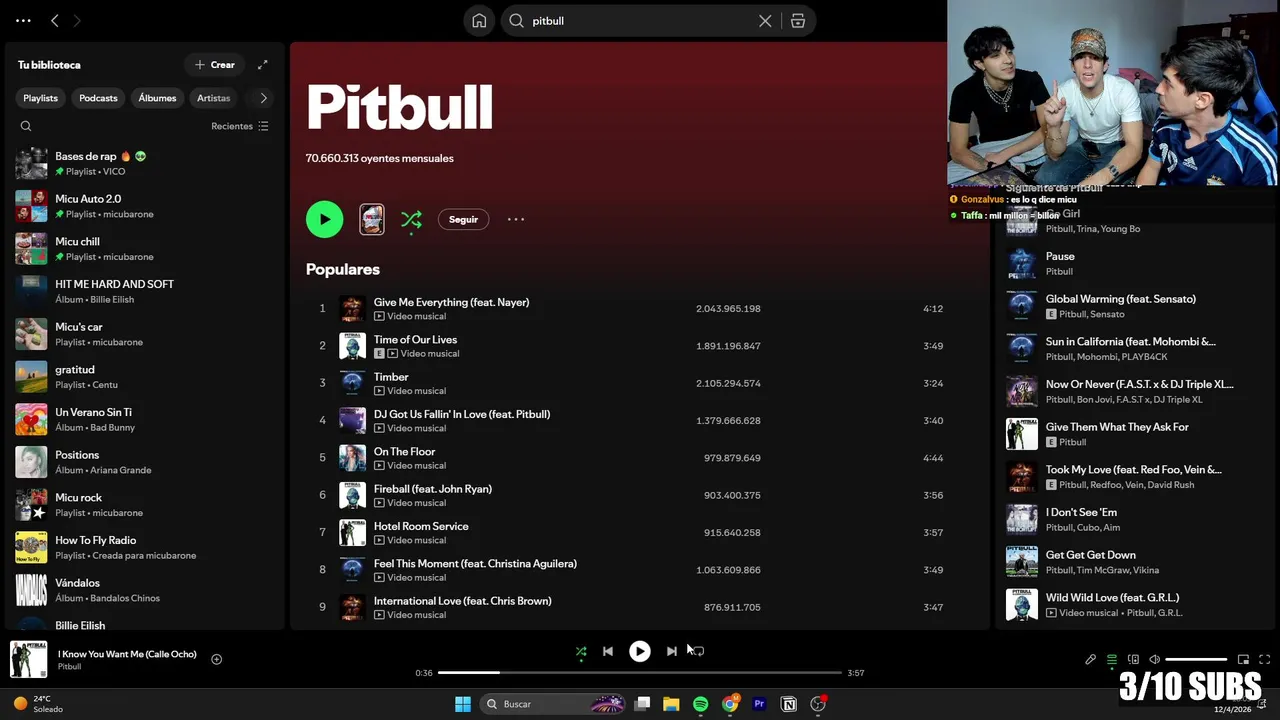Add current song to Liked Songs
Screen dimensions: 1280x720
[216, 659]
